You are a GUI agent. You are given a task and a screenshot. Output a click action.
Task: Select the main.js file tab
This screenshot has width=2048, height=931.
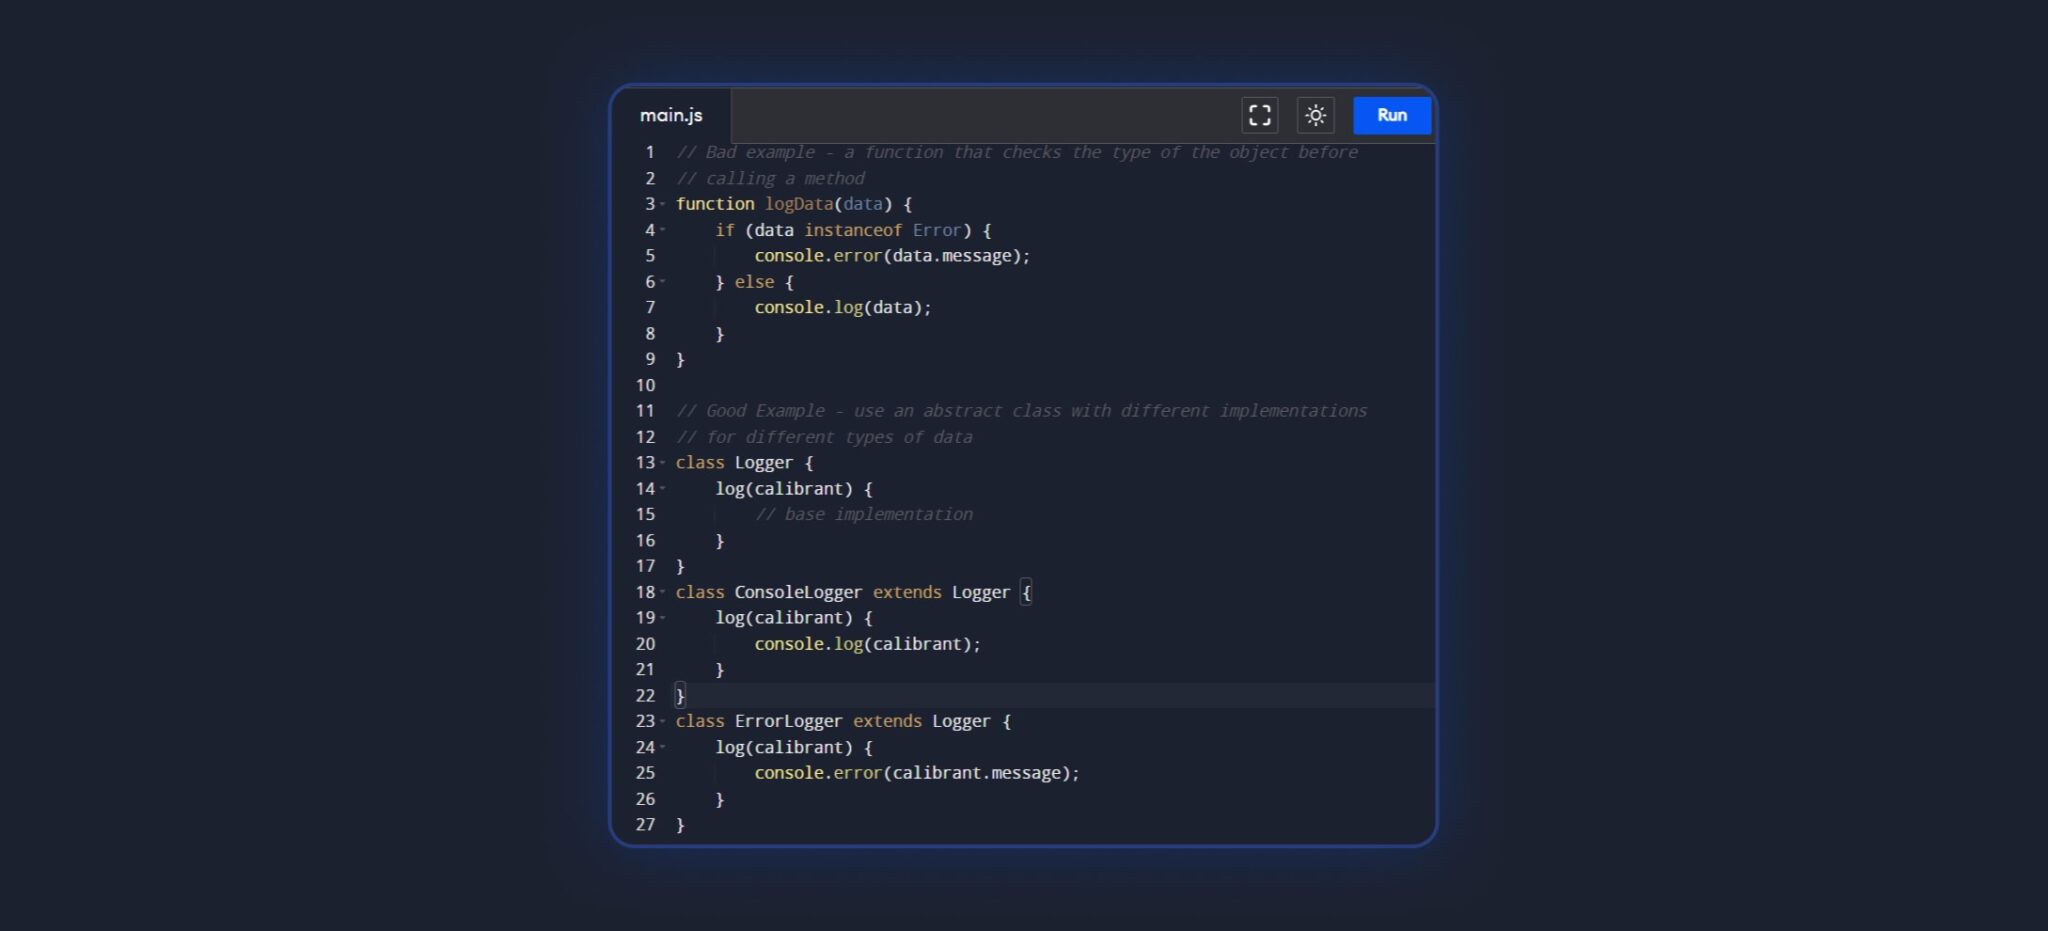[671, 115]
